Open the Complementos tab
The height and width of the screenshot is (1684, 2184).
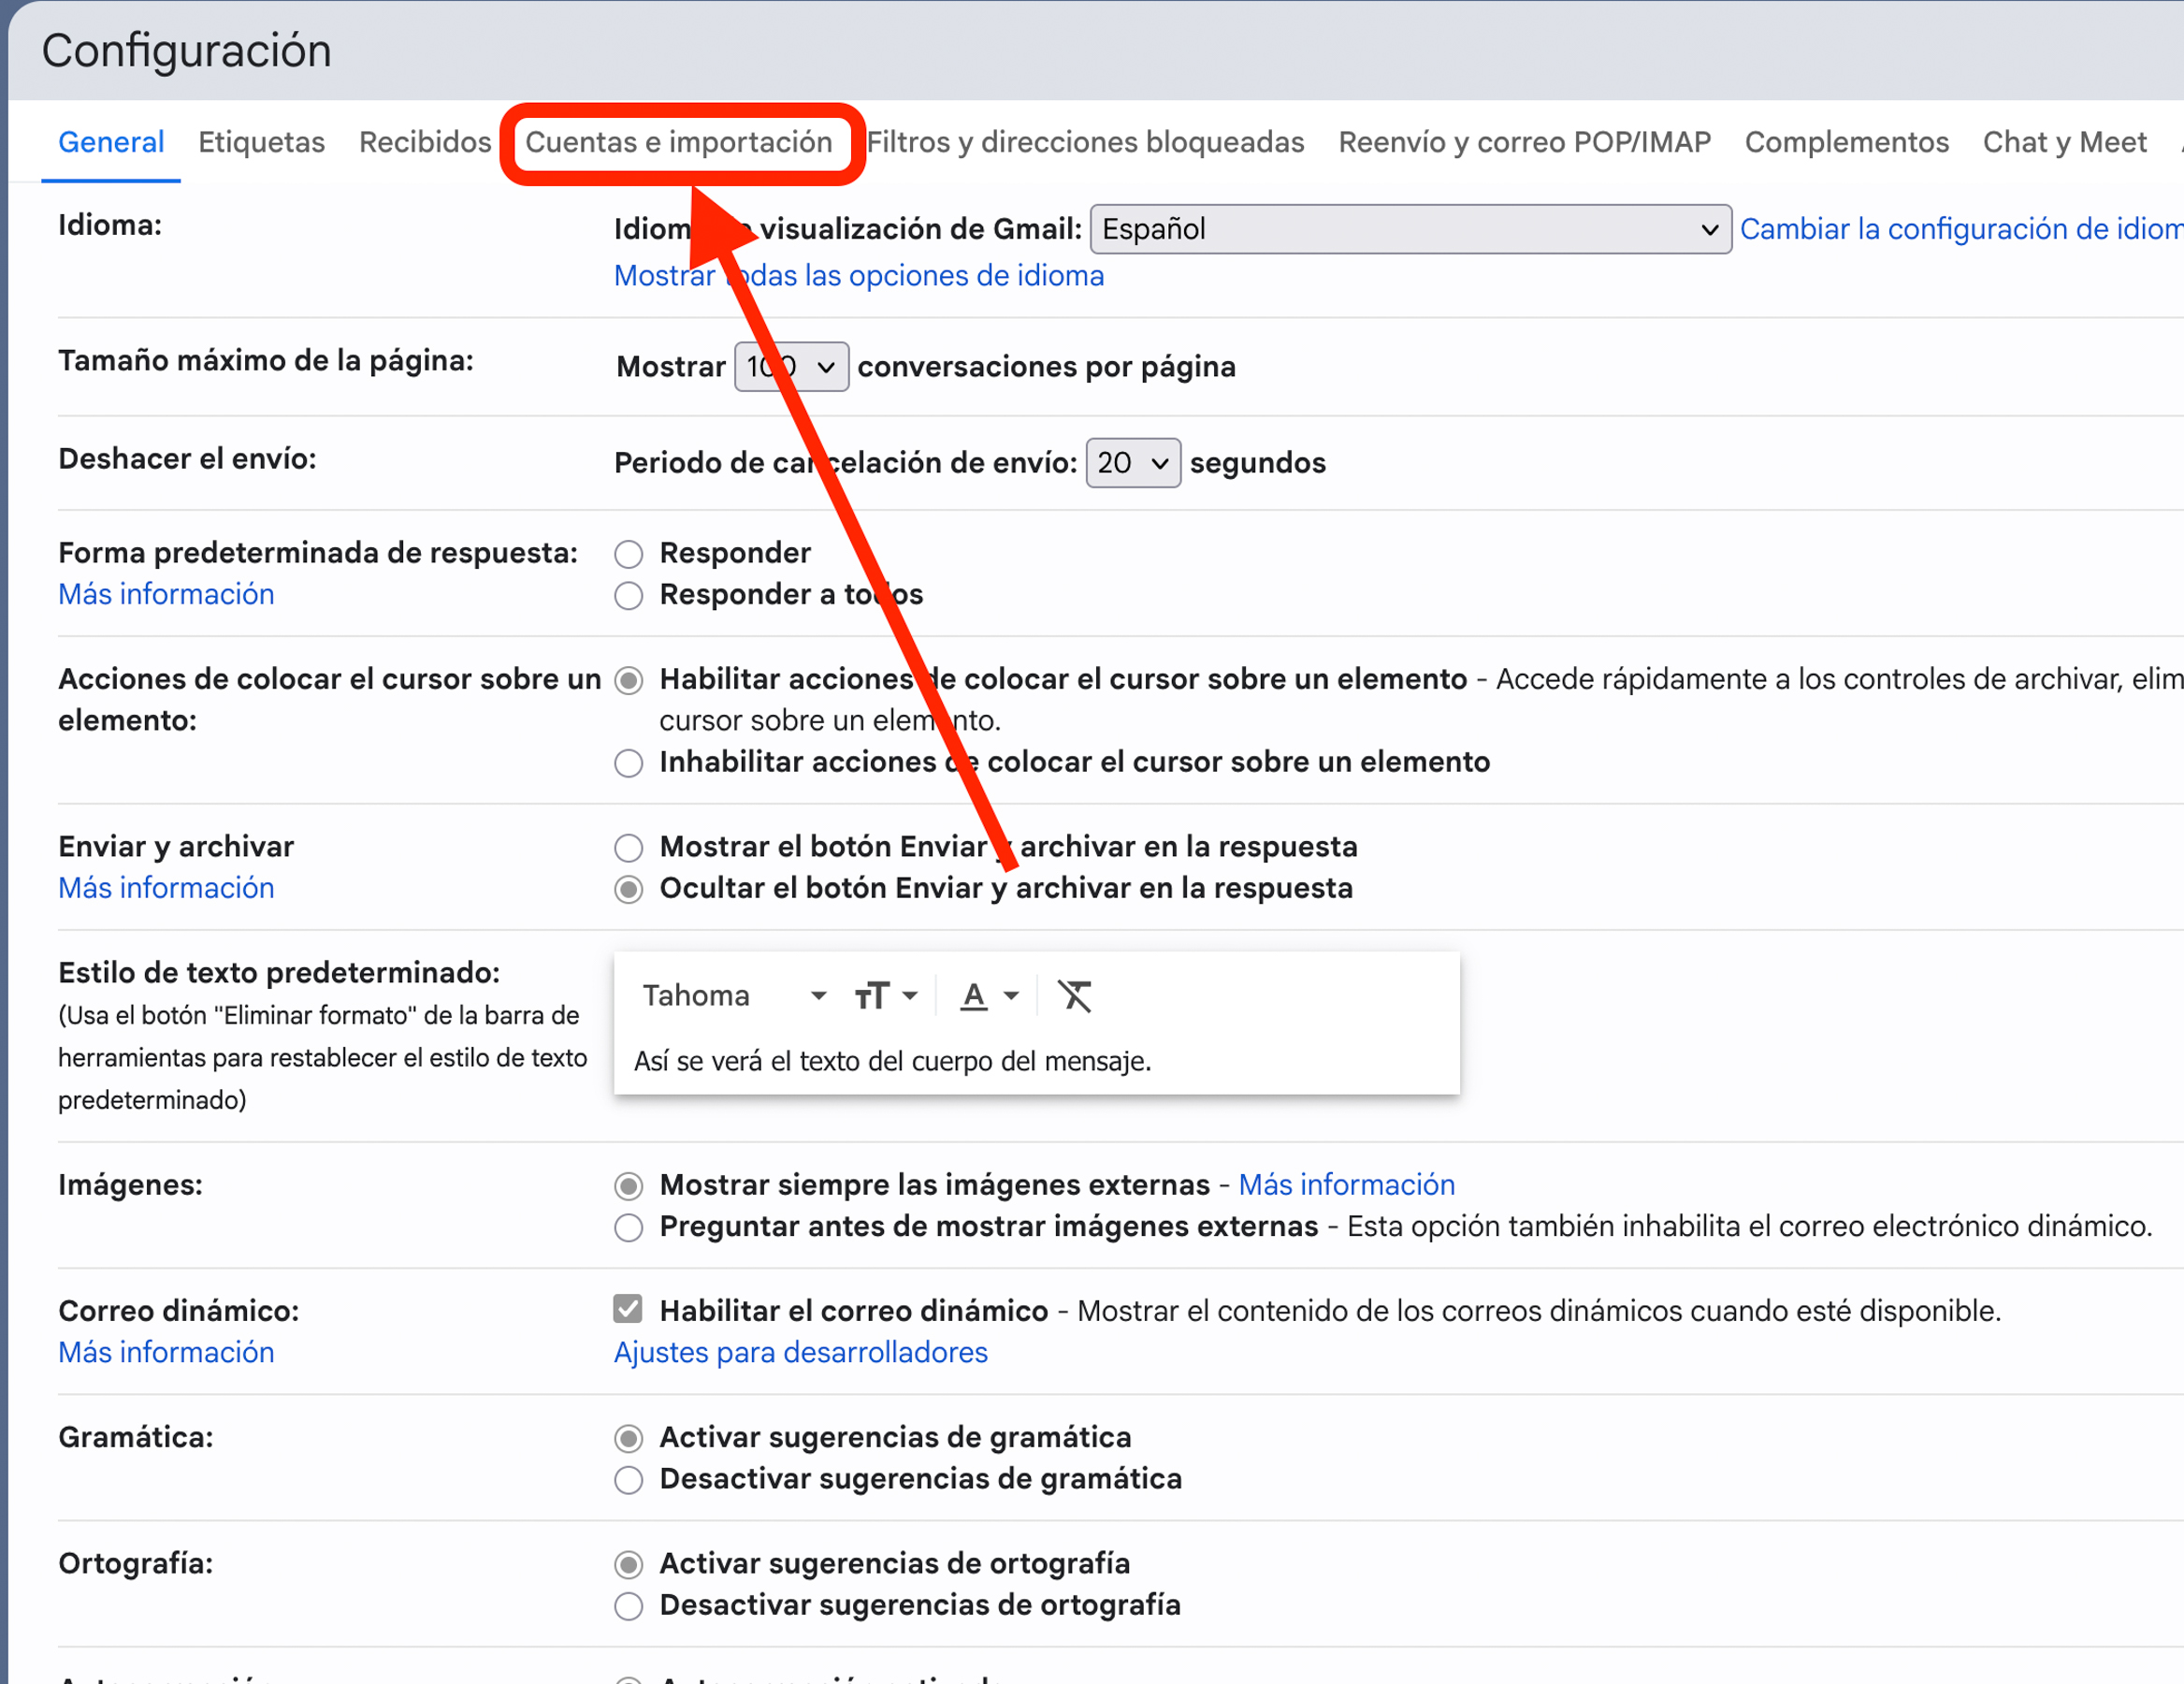pos(1846,142)
